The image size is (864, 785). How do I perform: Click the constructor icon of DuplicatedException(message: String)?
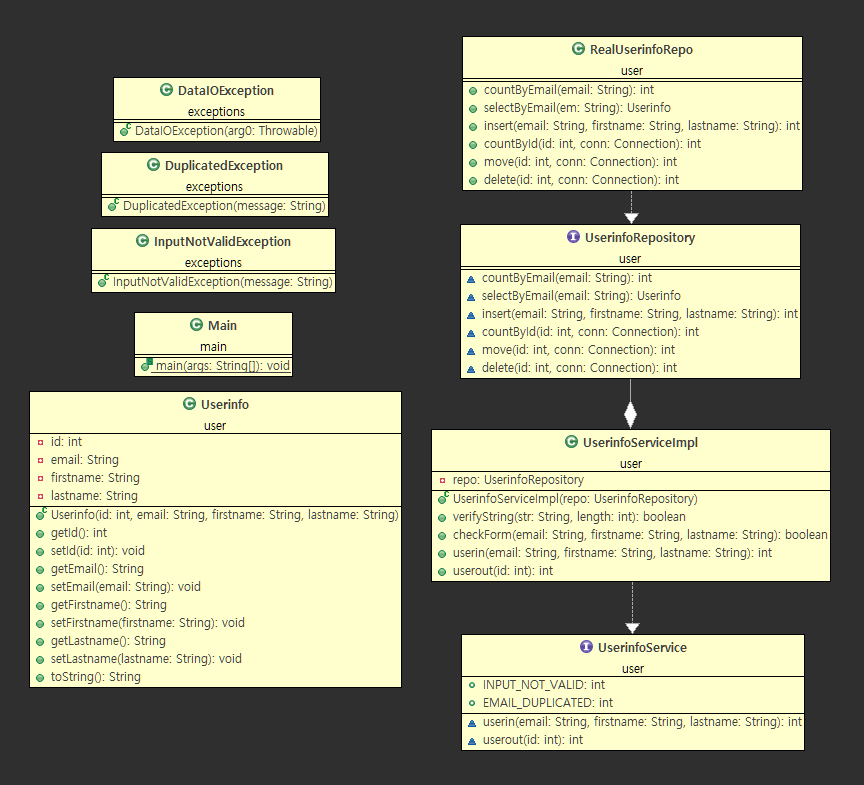coord(113,205)
